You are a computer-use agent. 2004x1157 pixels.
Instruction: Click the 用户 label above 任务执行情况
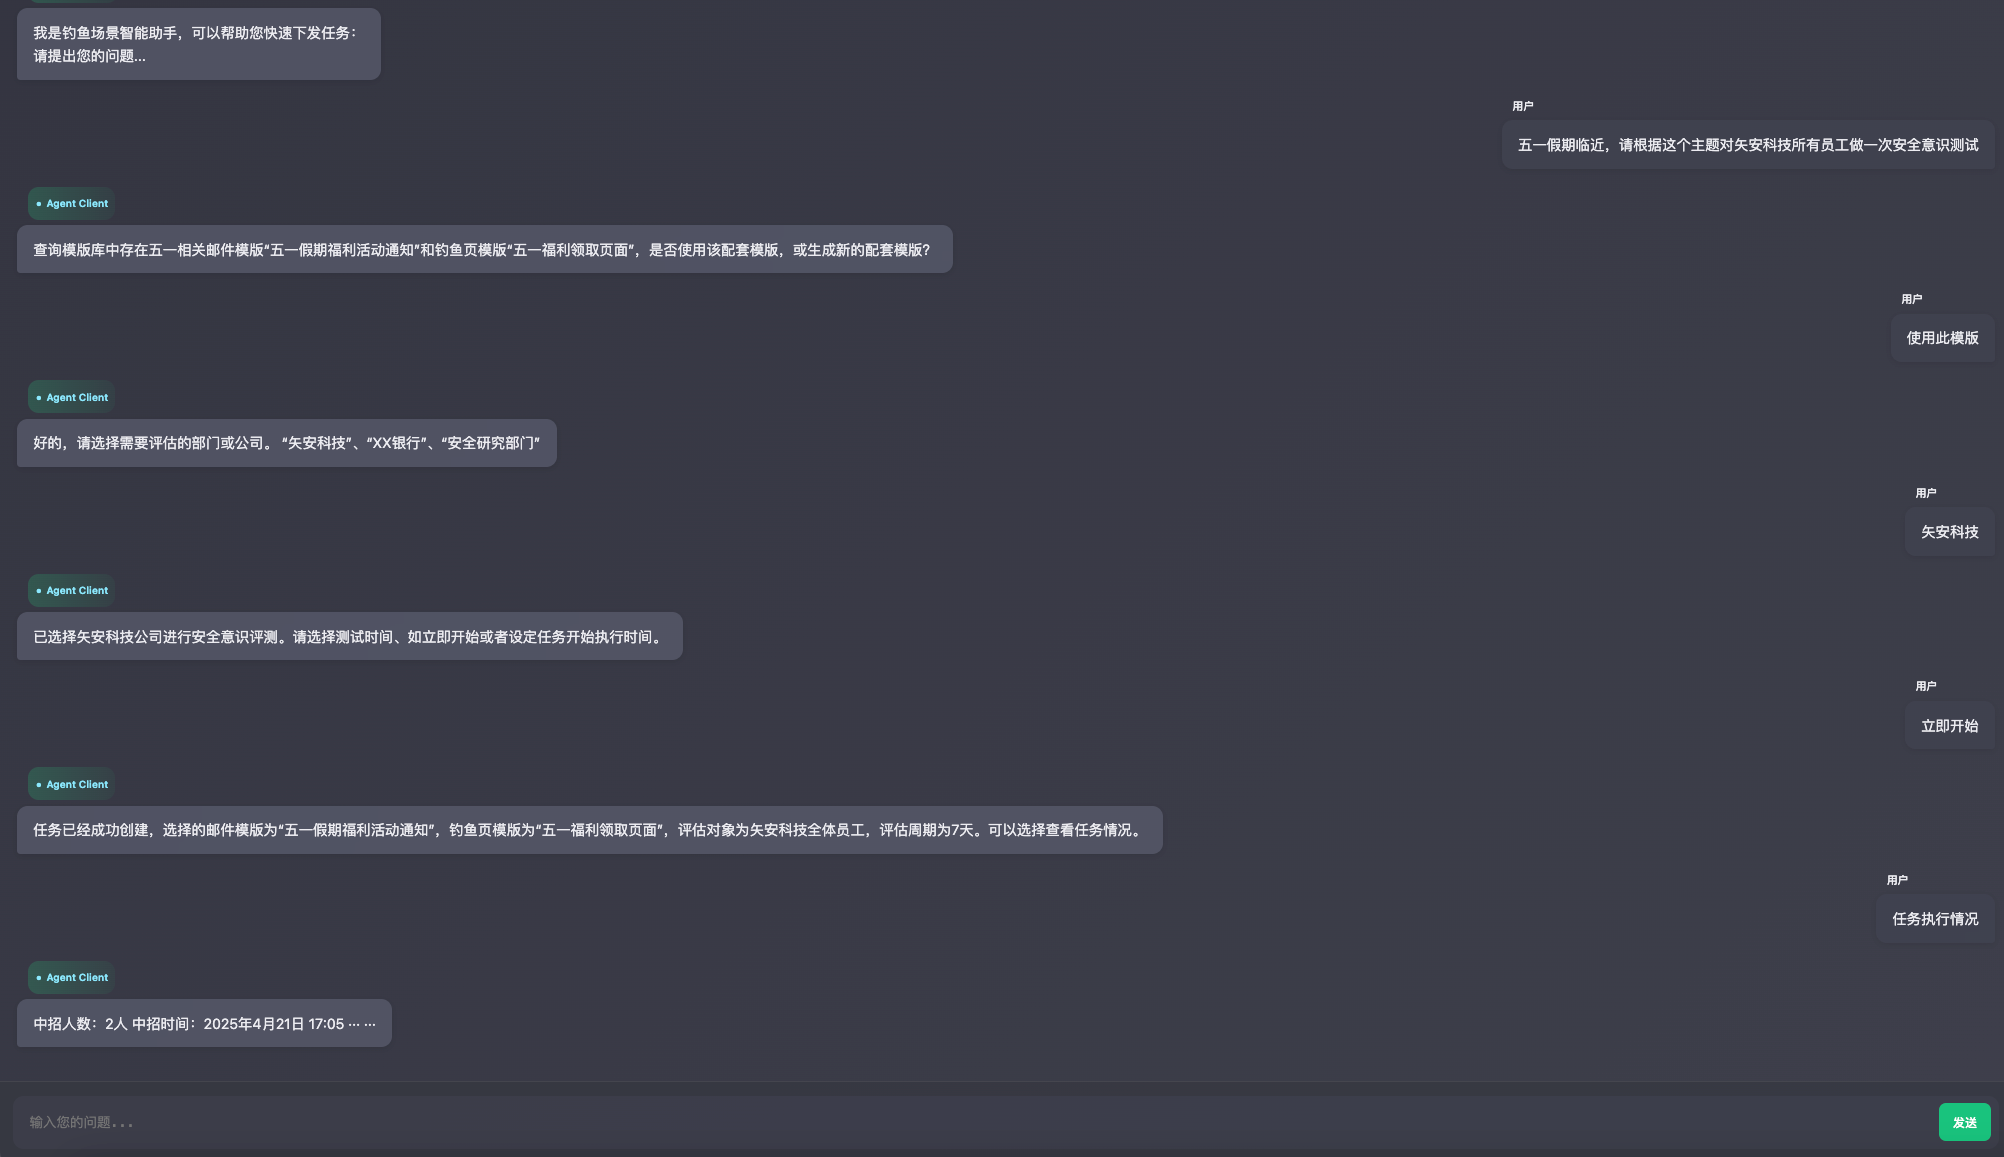click(1896, 880)
